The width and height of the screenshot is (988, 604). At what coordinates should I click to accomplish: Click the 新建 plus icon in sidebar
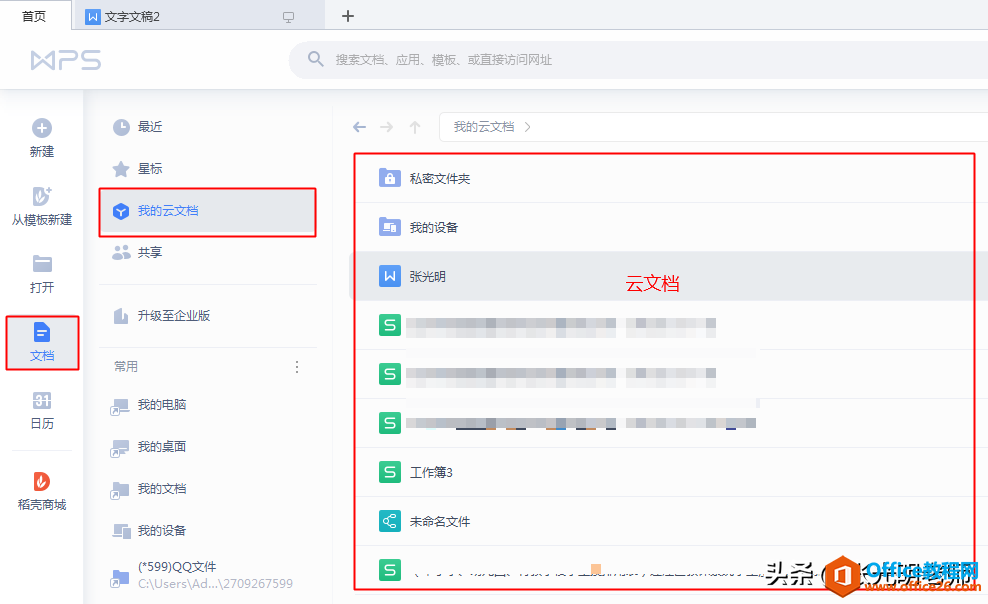tap(42, 128)
